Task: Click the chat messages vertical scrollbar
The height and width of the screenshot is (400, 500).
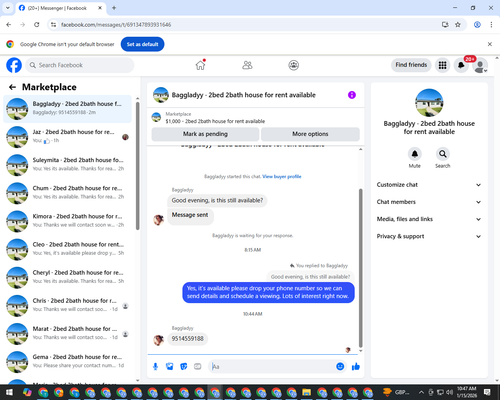Action: pyautogui.click(x=360, y=268)
